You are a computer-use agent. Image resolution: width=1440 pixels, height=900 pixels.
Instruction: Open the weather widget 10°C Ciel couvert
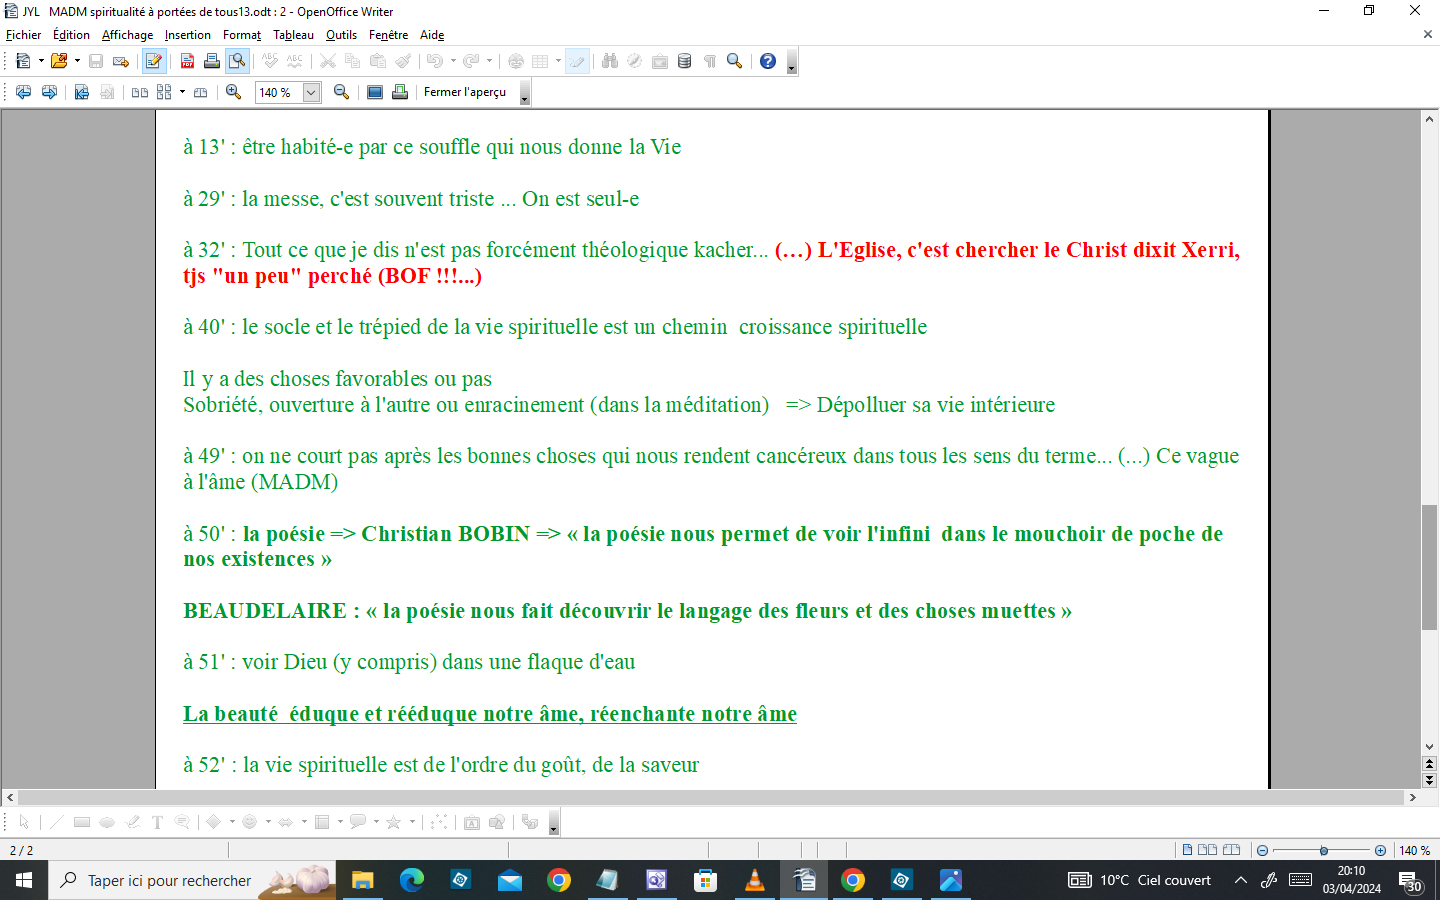coord(1140,880)
